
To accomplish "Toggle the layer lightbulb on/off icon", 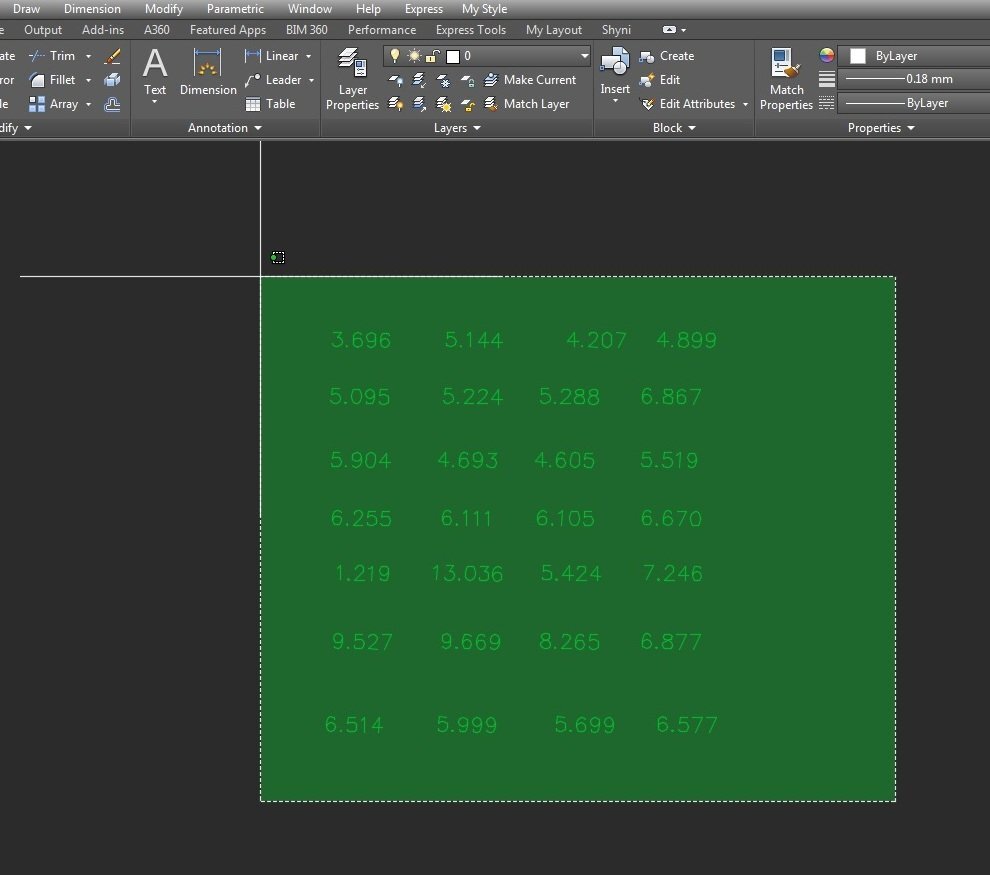I will (x=395, y=56).
